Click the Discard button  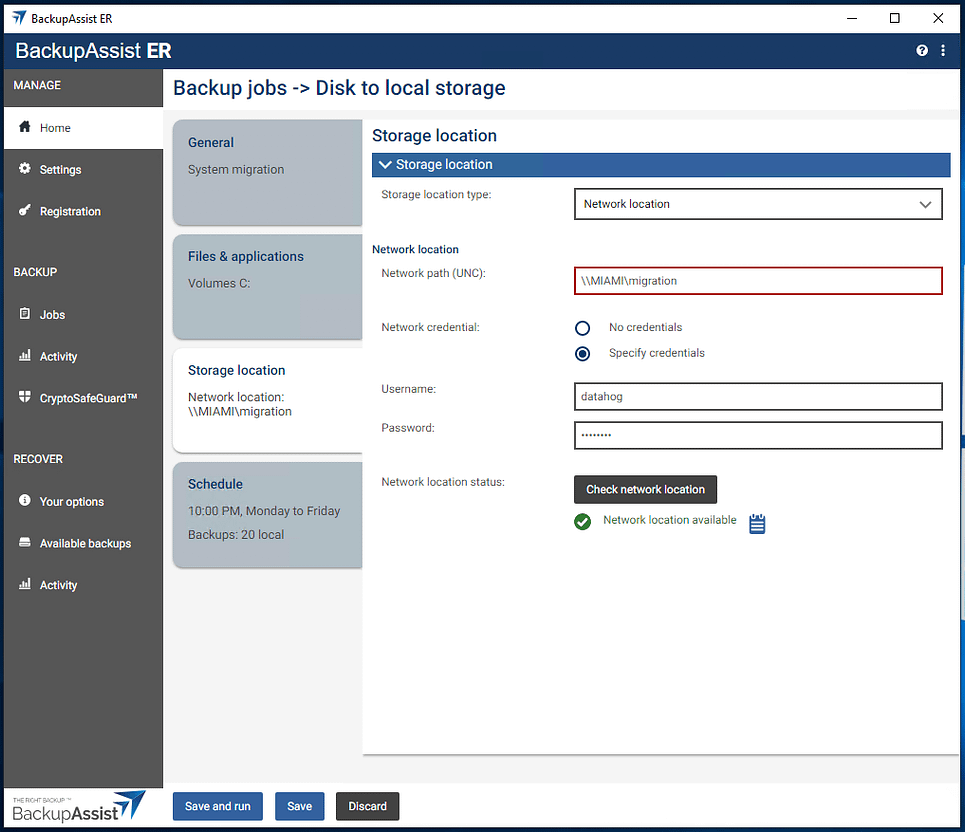coord(367,806)
